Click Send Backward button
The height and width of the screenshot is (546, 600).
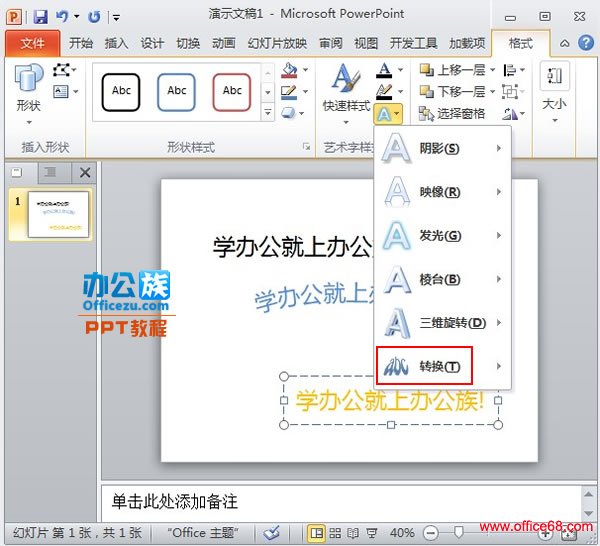[452, 92]
